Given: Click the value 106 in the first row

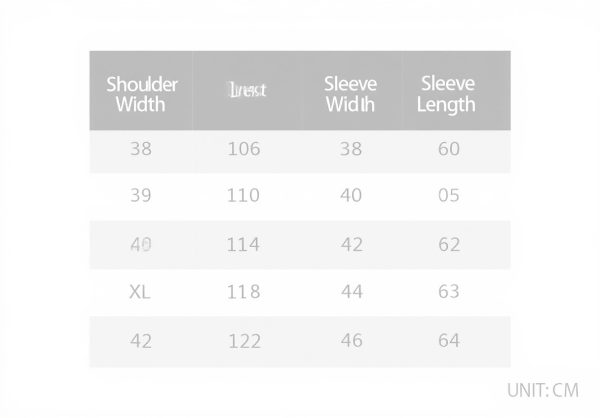Looking at the screenshot, I should coord(243,149).
